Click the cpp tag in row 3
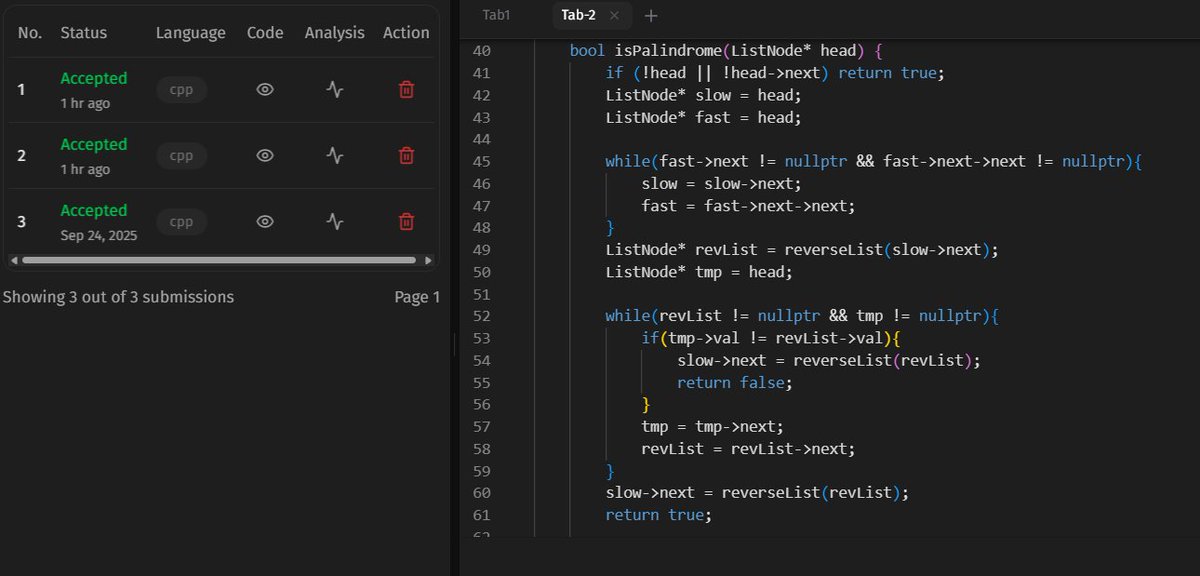This screenshot has width=1200, height=576. coord(181,221)
